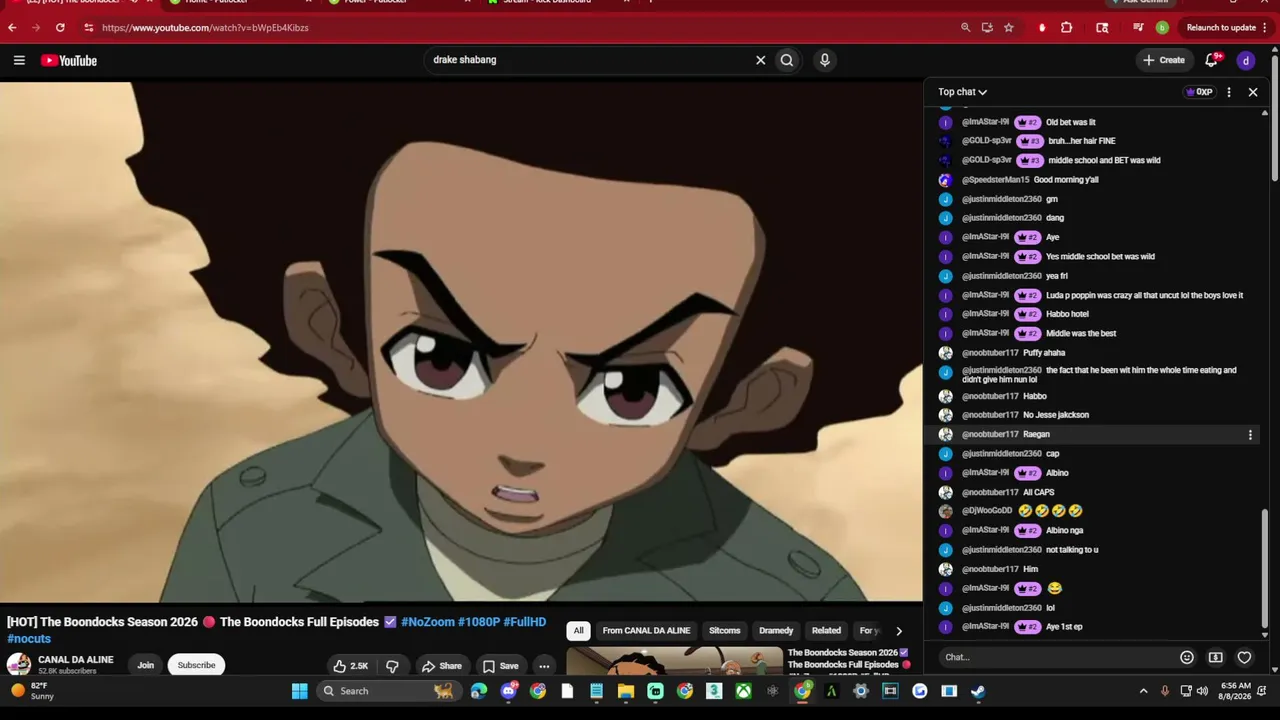Open the recommended Boondocks video thumbnail
The width and height of the screenshot is (1280, 720).
[x=675, y=661]
